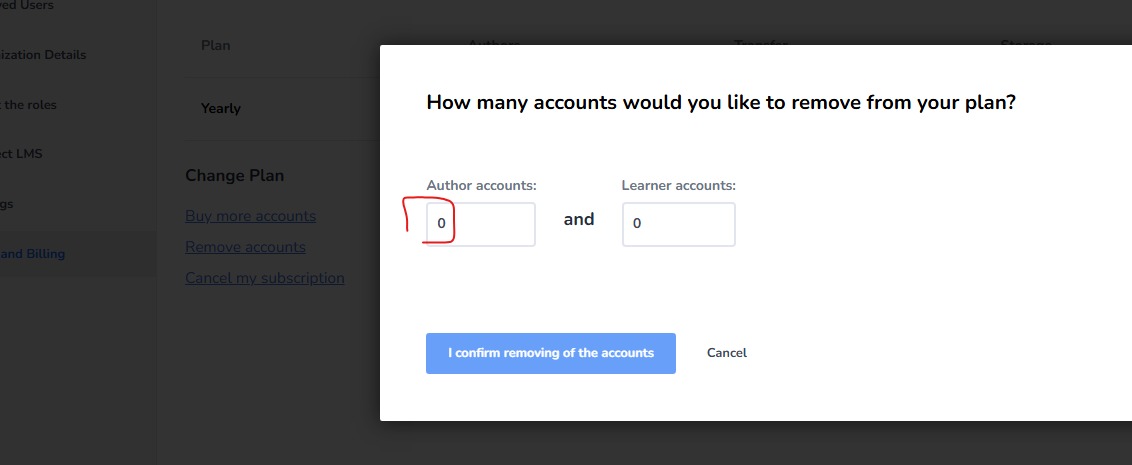
Task: Click the Change Plan heading
Action: 235,175
